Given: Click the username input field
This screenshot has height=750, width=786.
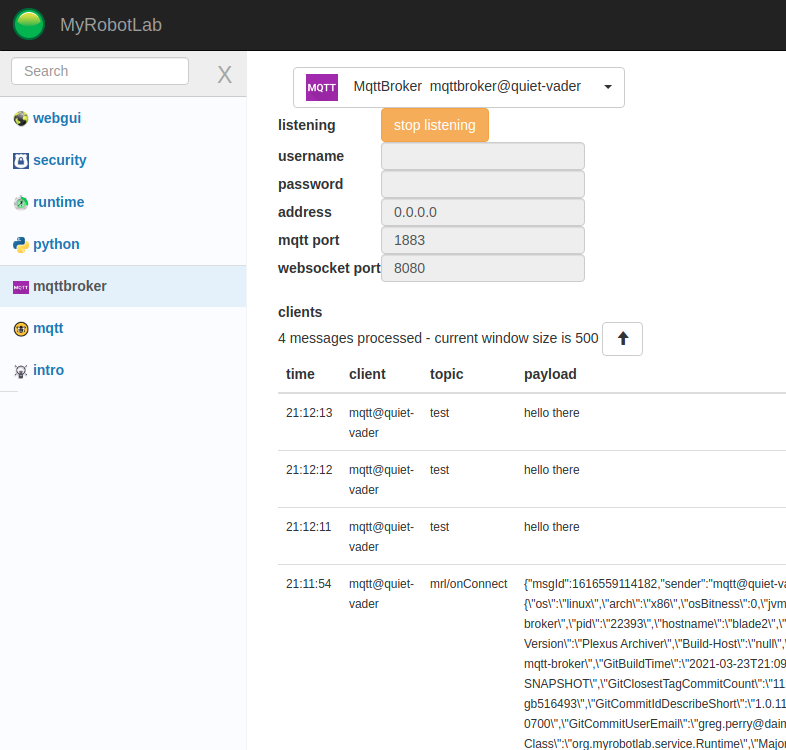Looking at the screenshot, I should [483, 156].
